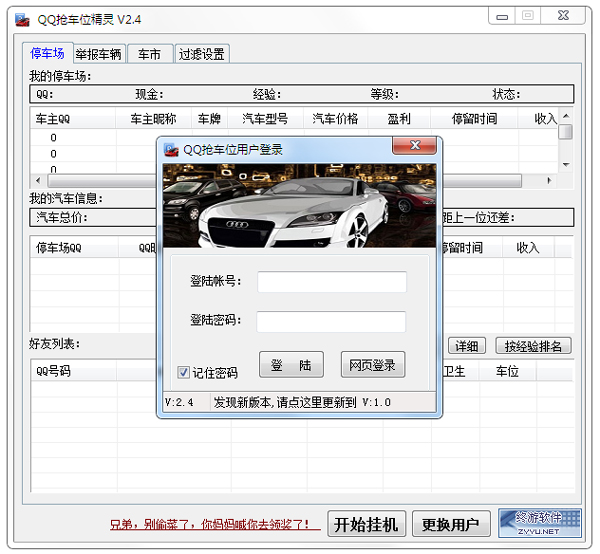This screenshot has height=554, width=600.
Task: Open 详细 details for friend list
Action: (466, 346)
